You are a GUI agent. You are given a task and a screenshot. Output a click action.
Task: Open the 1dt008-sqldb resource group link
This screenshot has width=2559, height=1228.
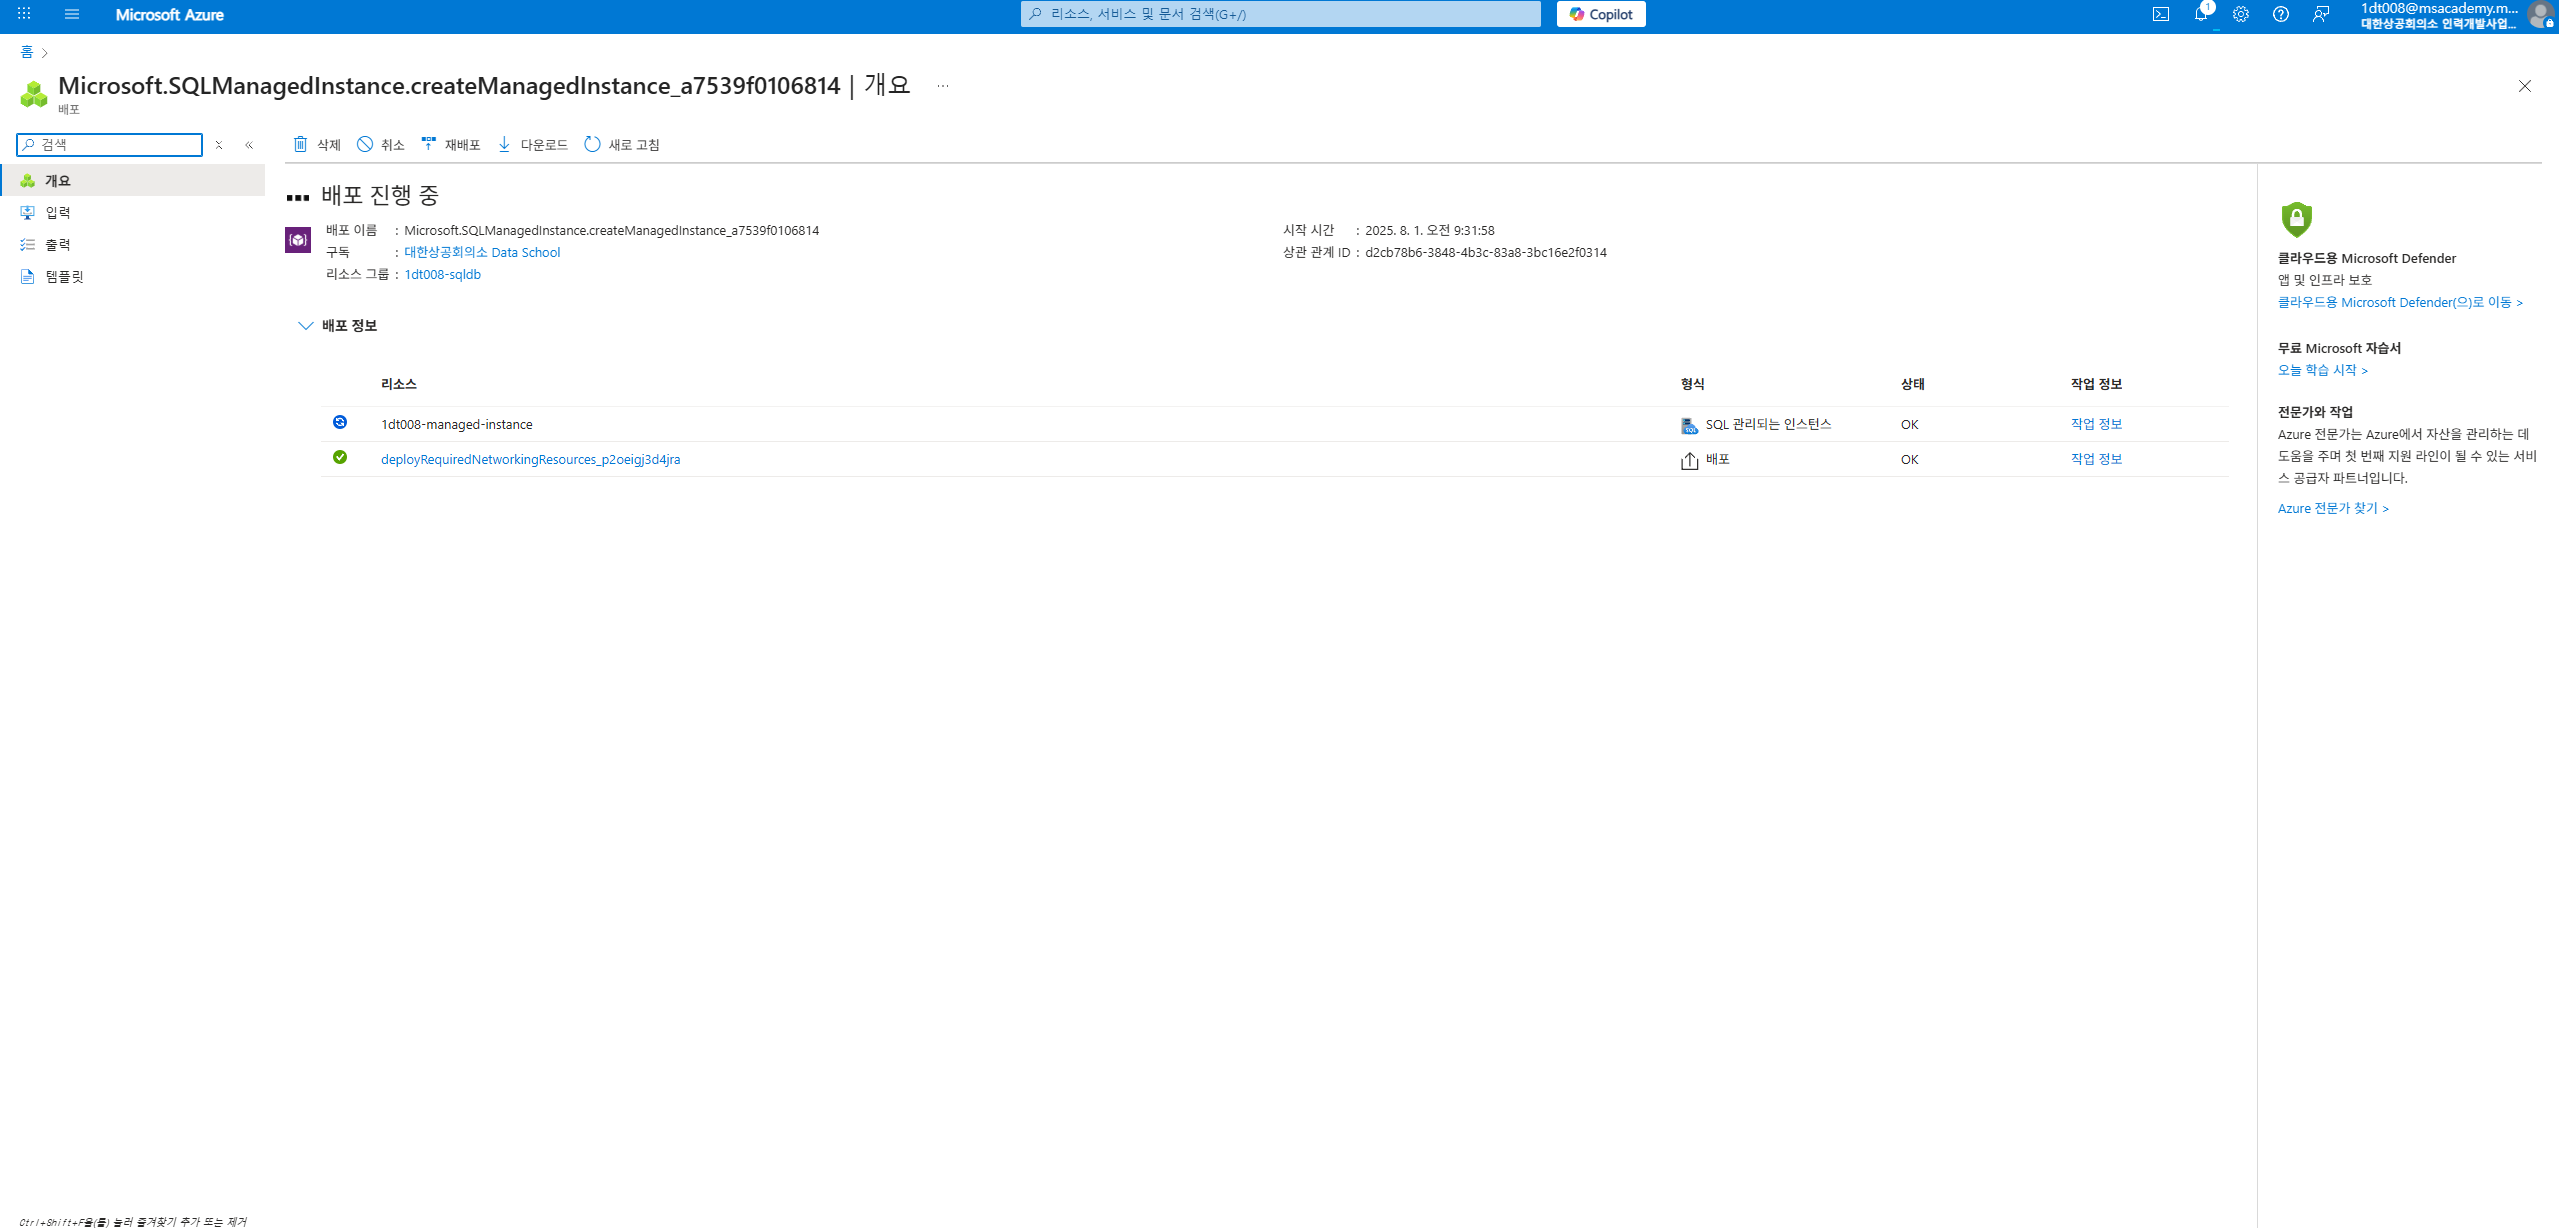(442, 275)
